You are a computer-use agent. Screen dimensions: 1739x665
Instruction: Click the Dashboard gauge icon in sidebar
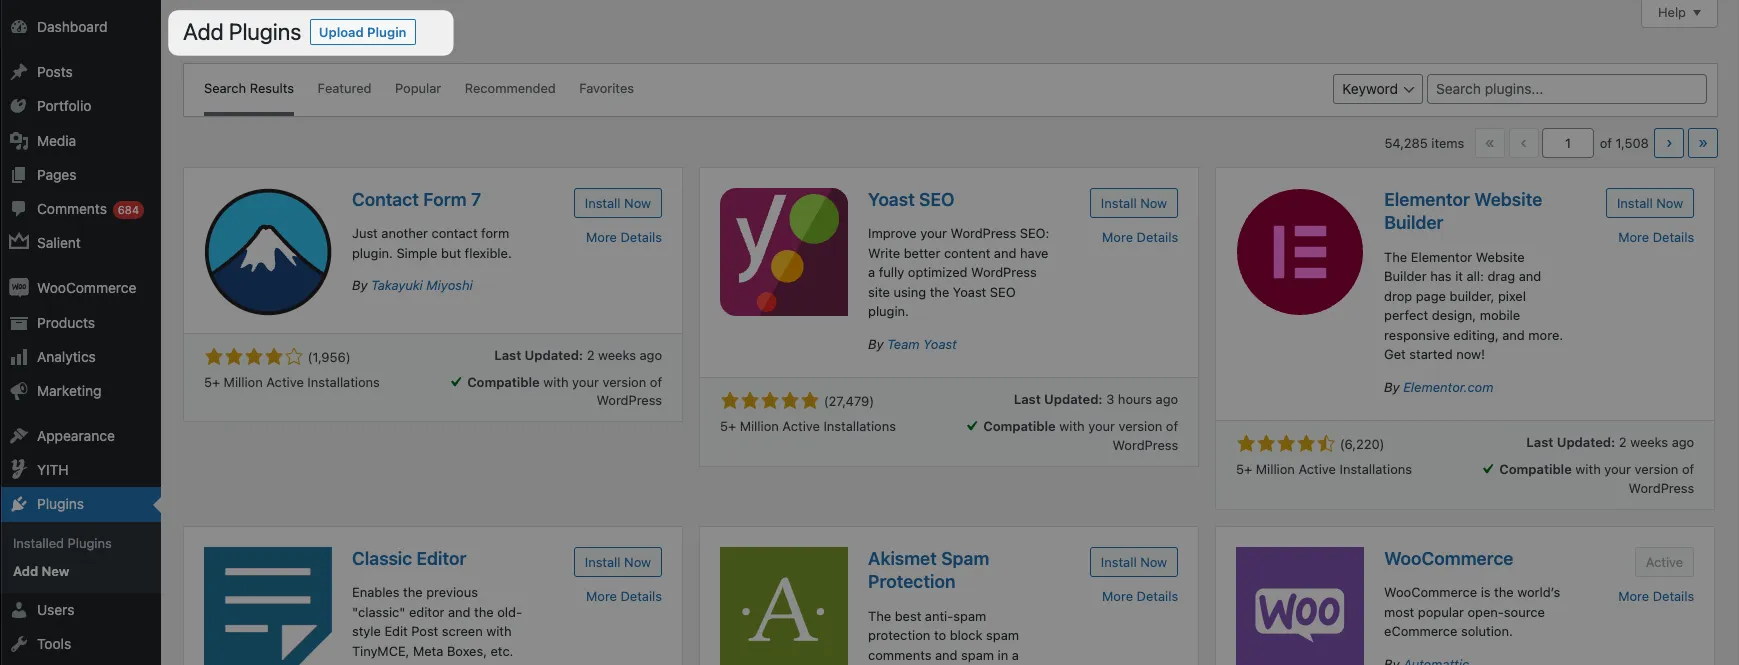pyautogui.click(x=19, y=27)
